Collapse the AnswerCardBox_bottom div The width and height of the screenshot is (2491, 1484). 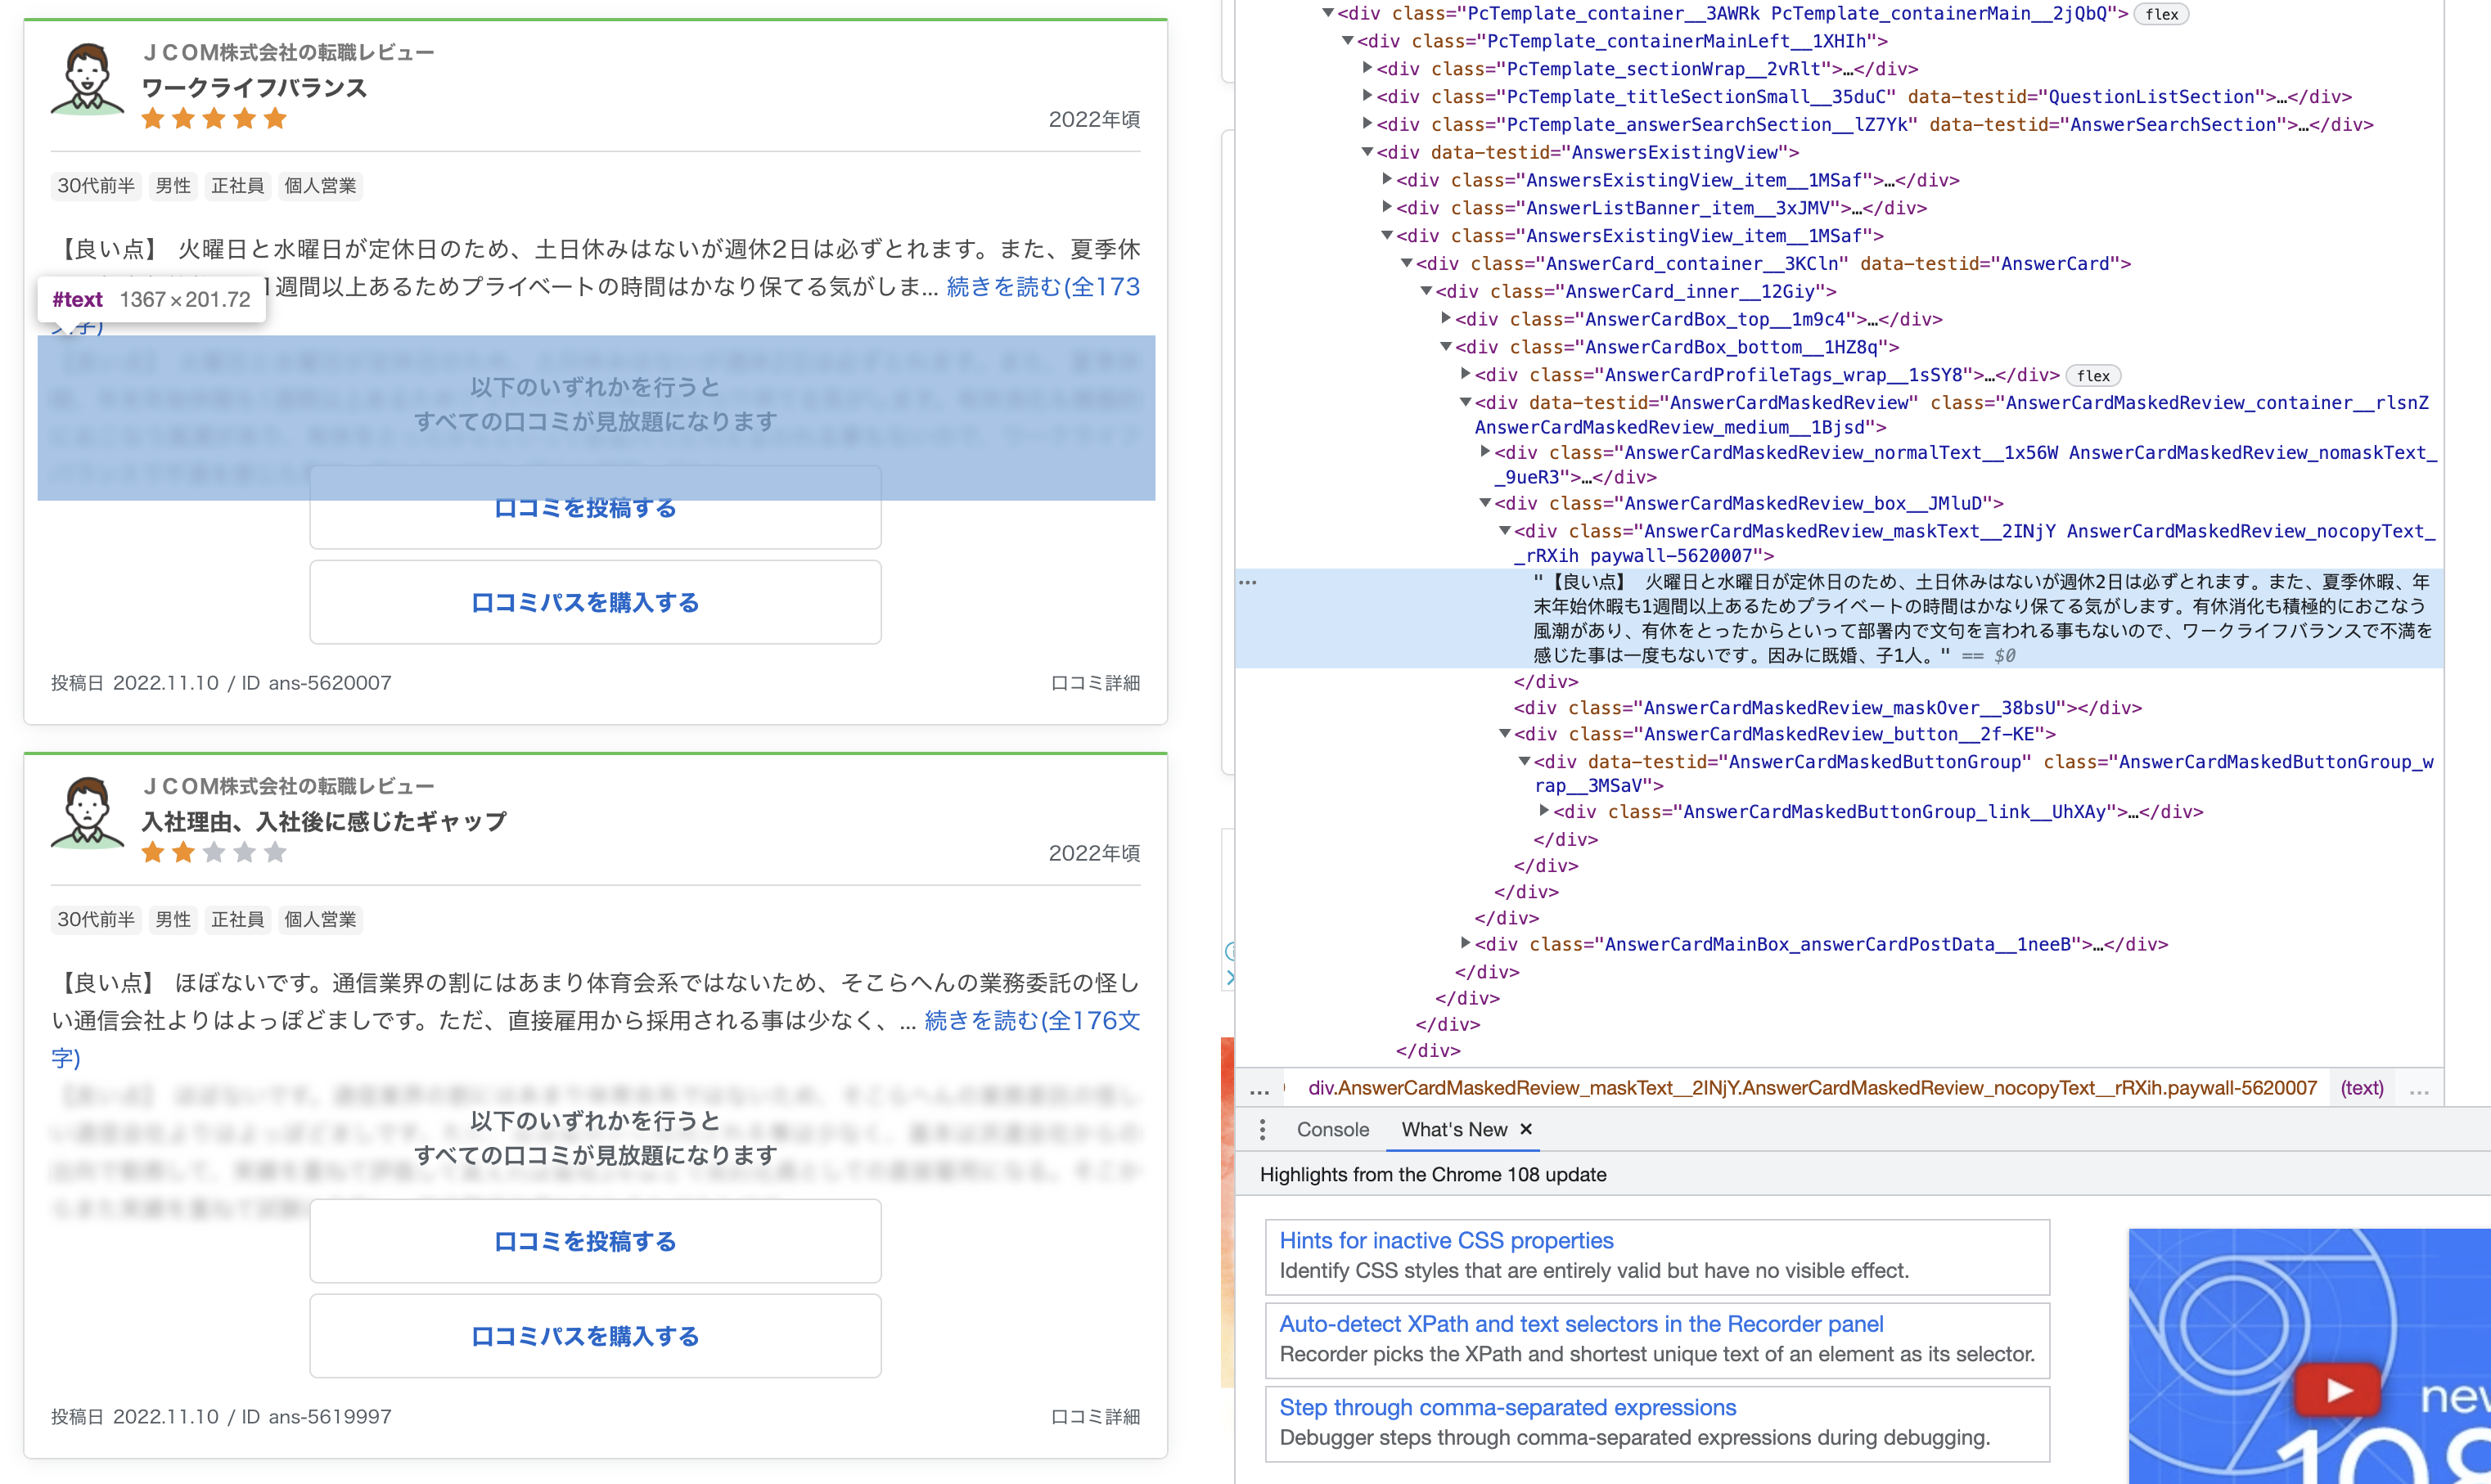pyautogui.click(x=1446, y=347)
